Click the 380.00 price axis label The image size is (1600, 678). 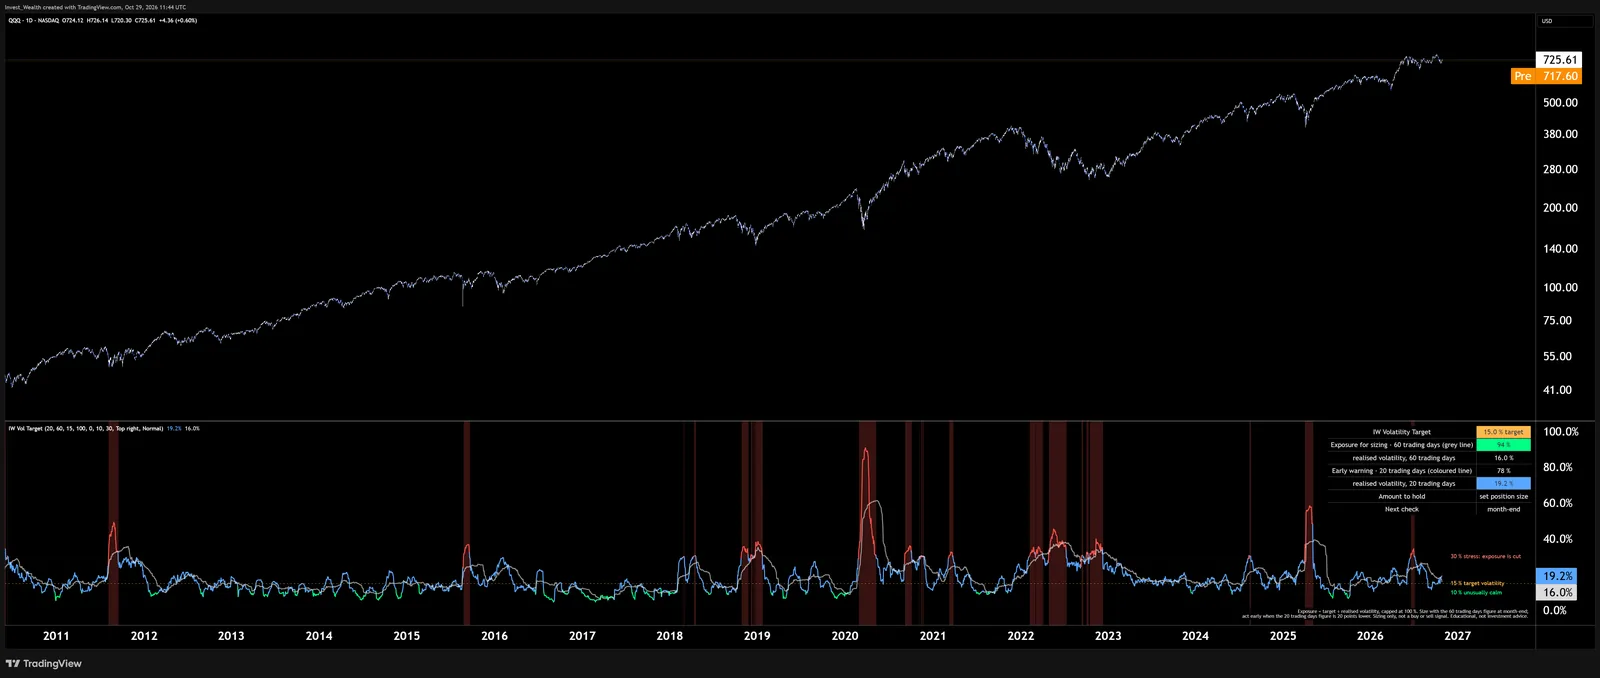click(x=1560, y=134)
